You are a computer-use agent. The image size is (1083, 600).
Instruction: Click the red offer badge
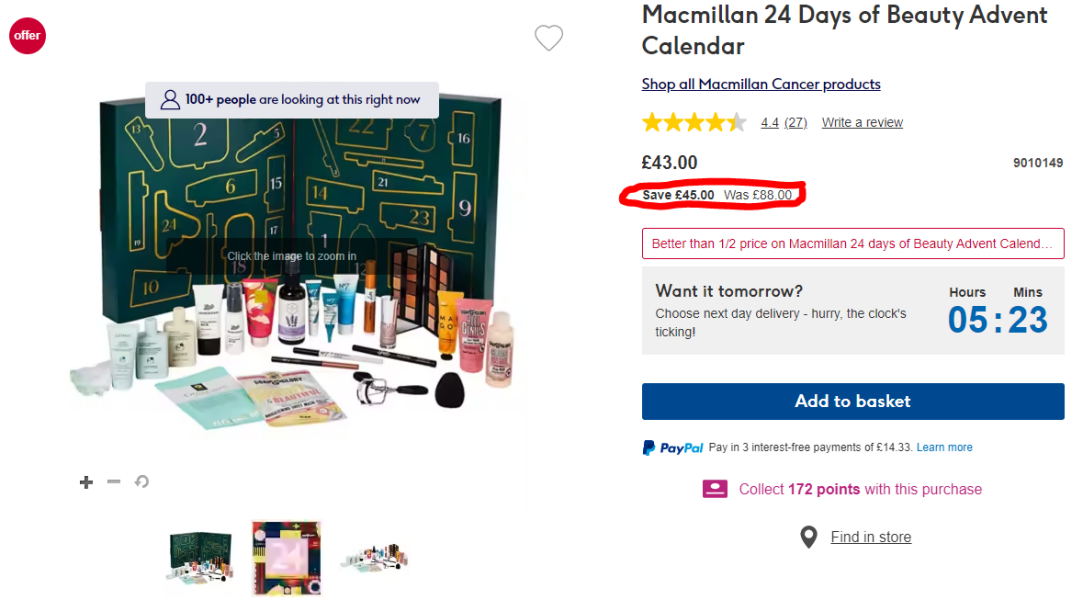27,36
